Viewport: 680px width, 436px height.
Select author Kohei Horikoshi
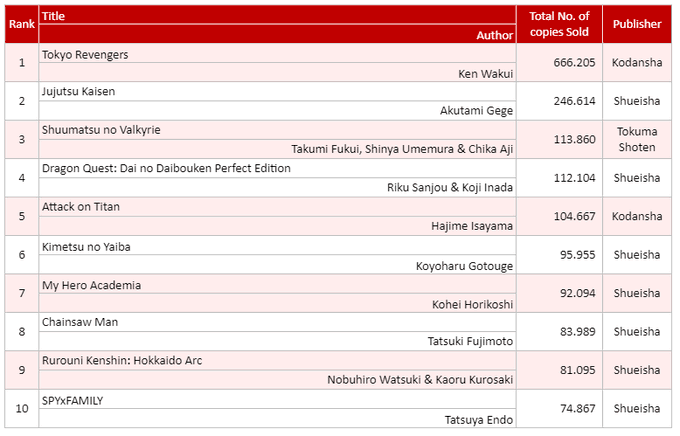(472, 305)
